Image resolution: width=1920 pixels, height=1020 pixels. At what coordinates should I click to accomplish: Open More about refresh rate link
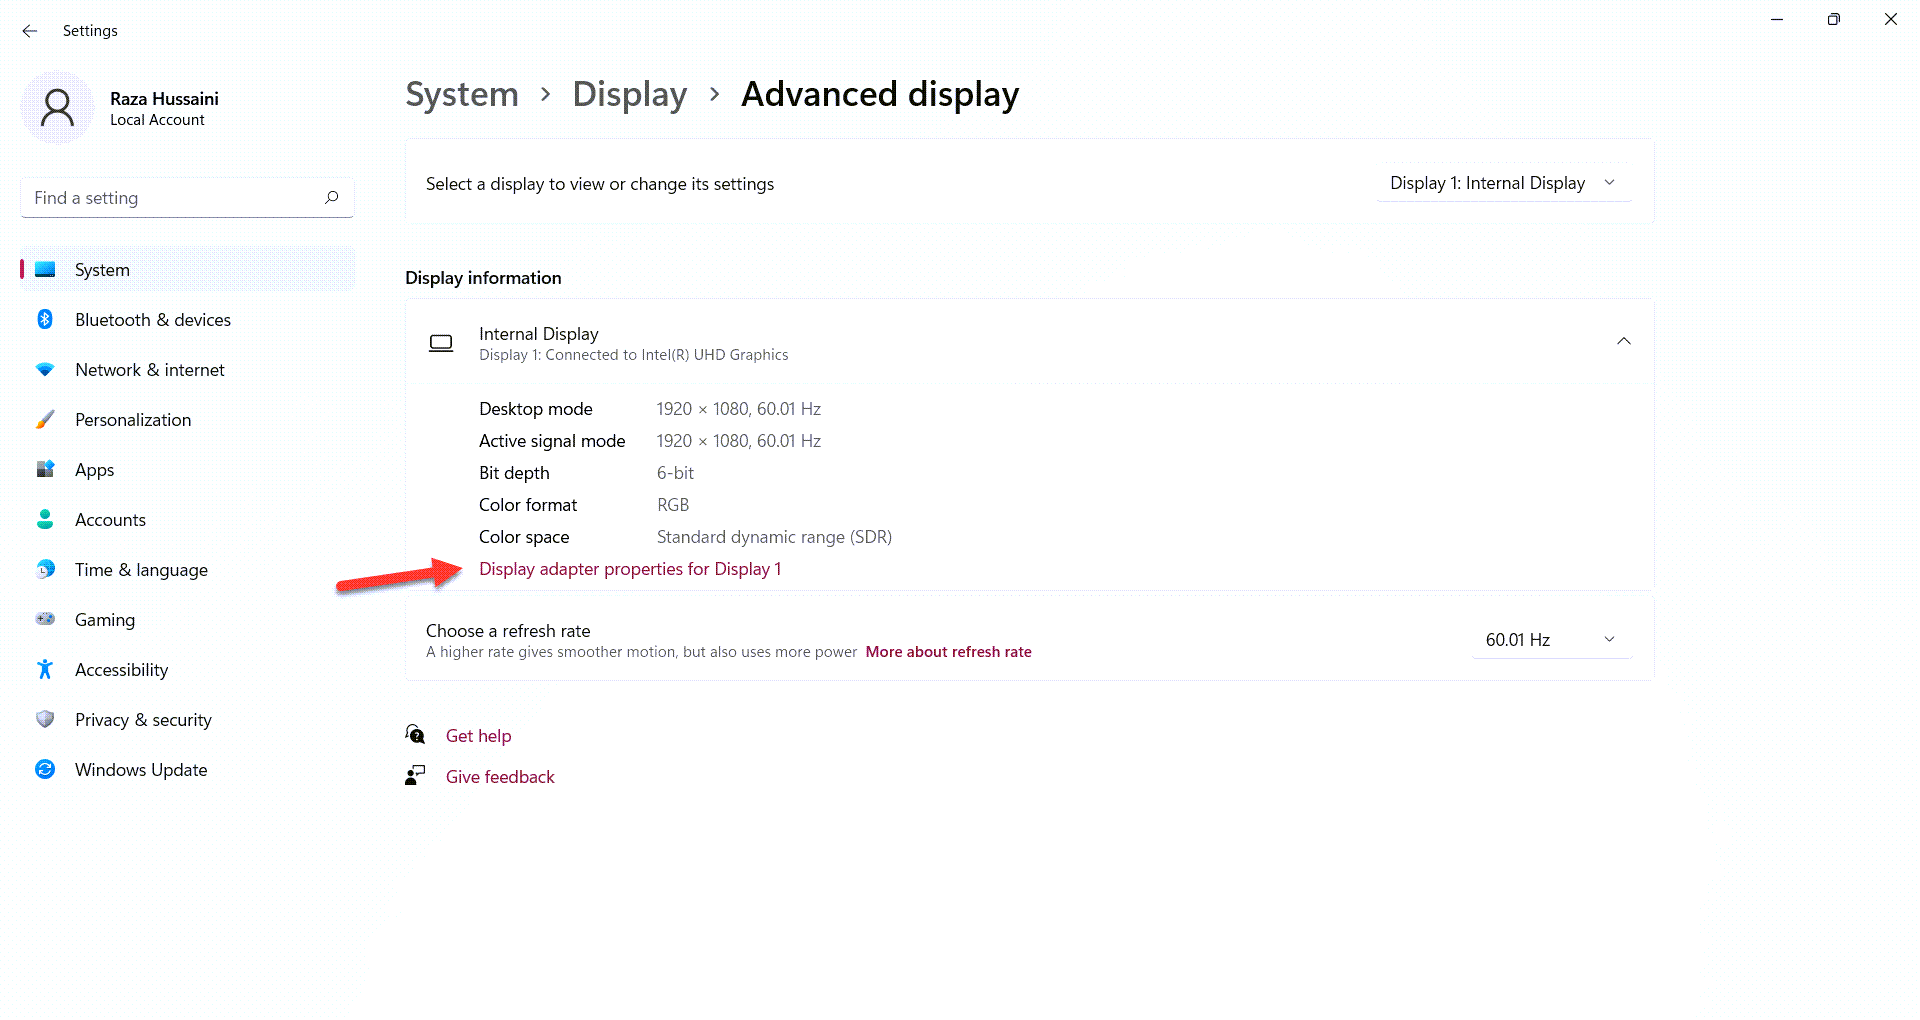pos(948,652)
